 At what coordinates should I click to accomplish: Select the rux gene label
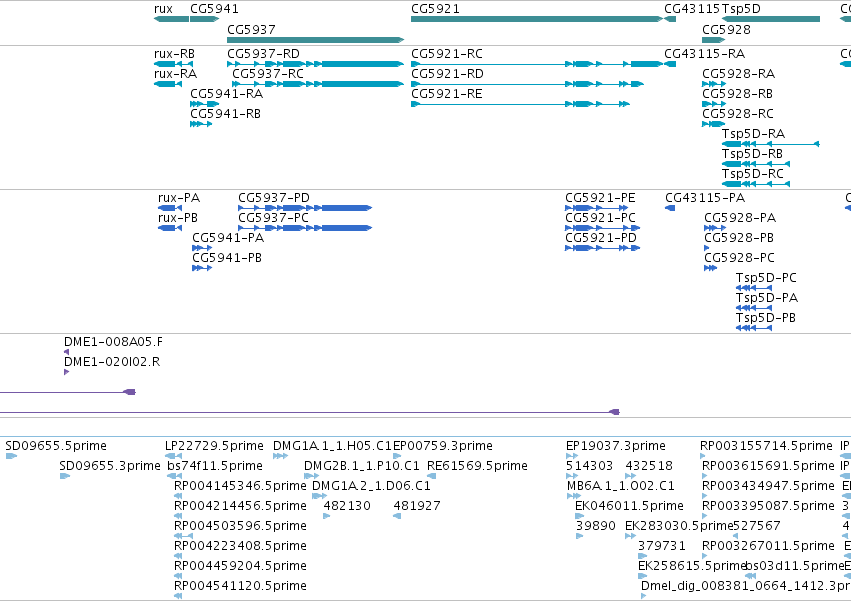click(163, 9)
